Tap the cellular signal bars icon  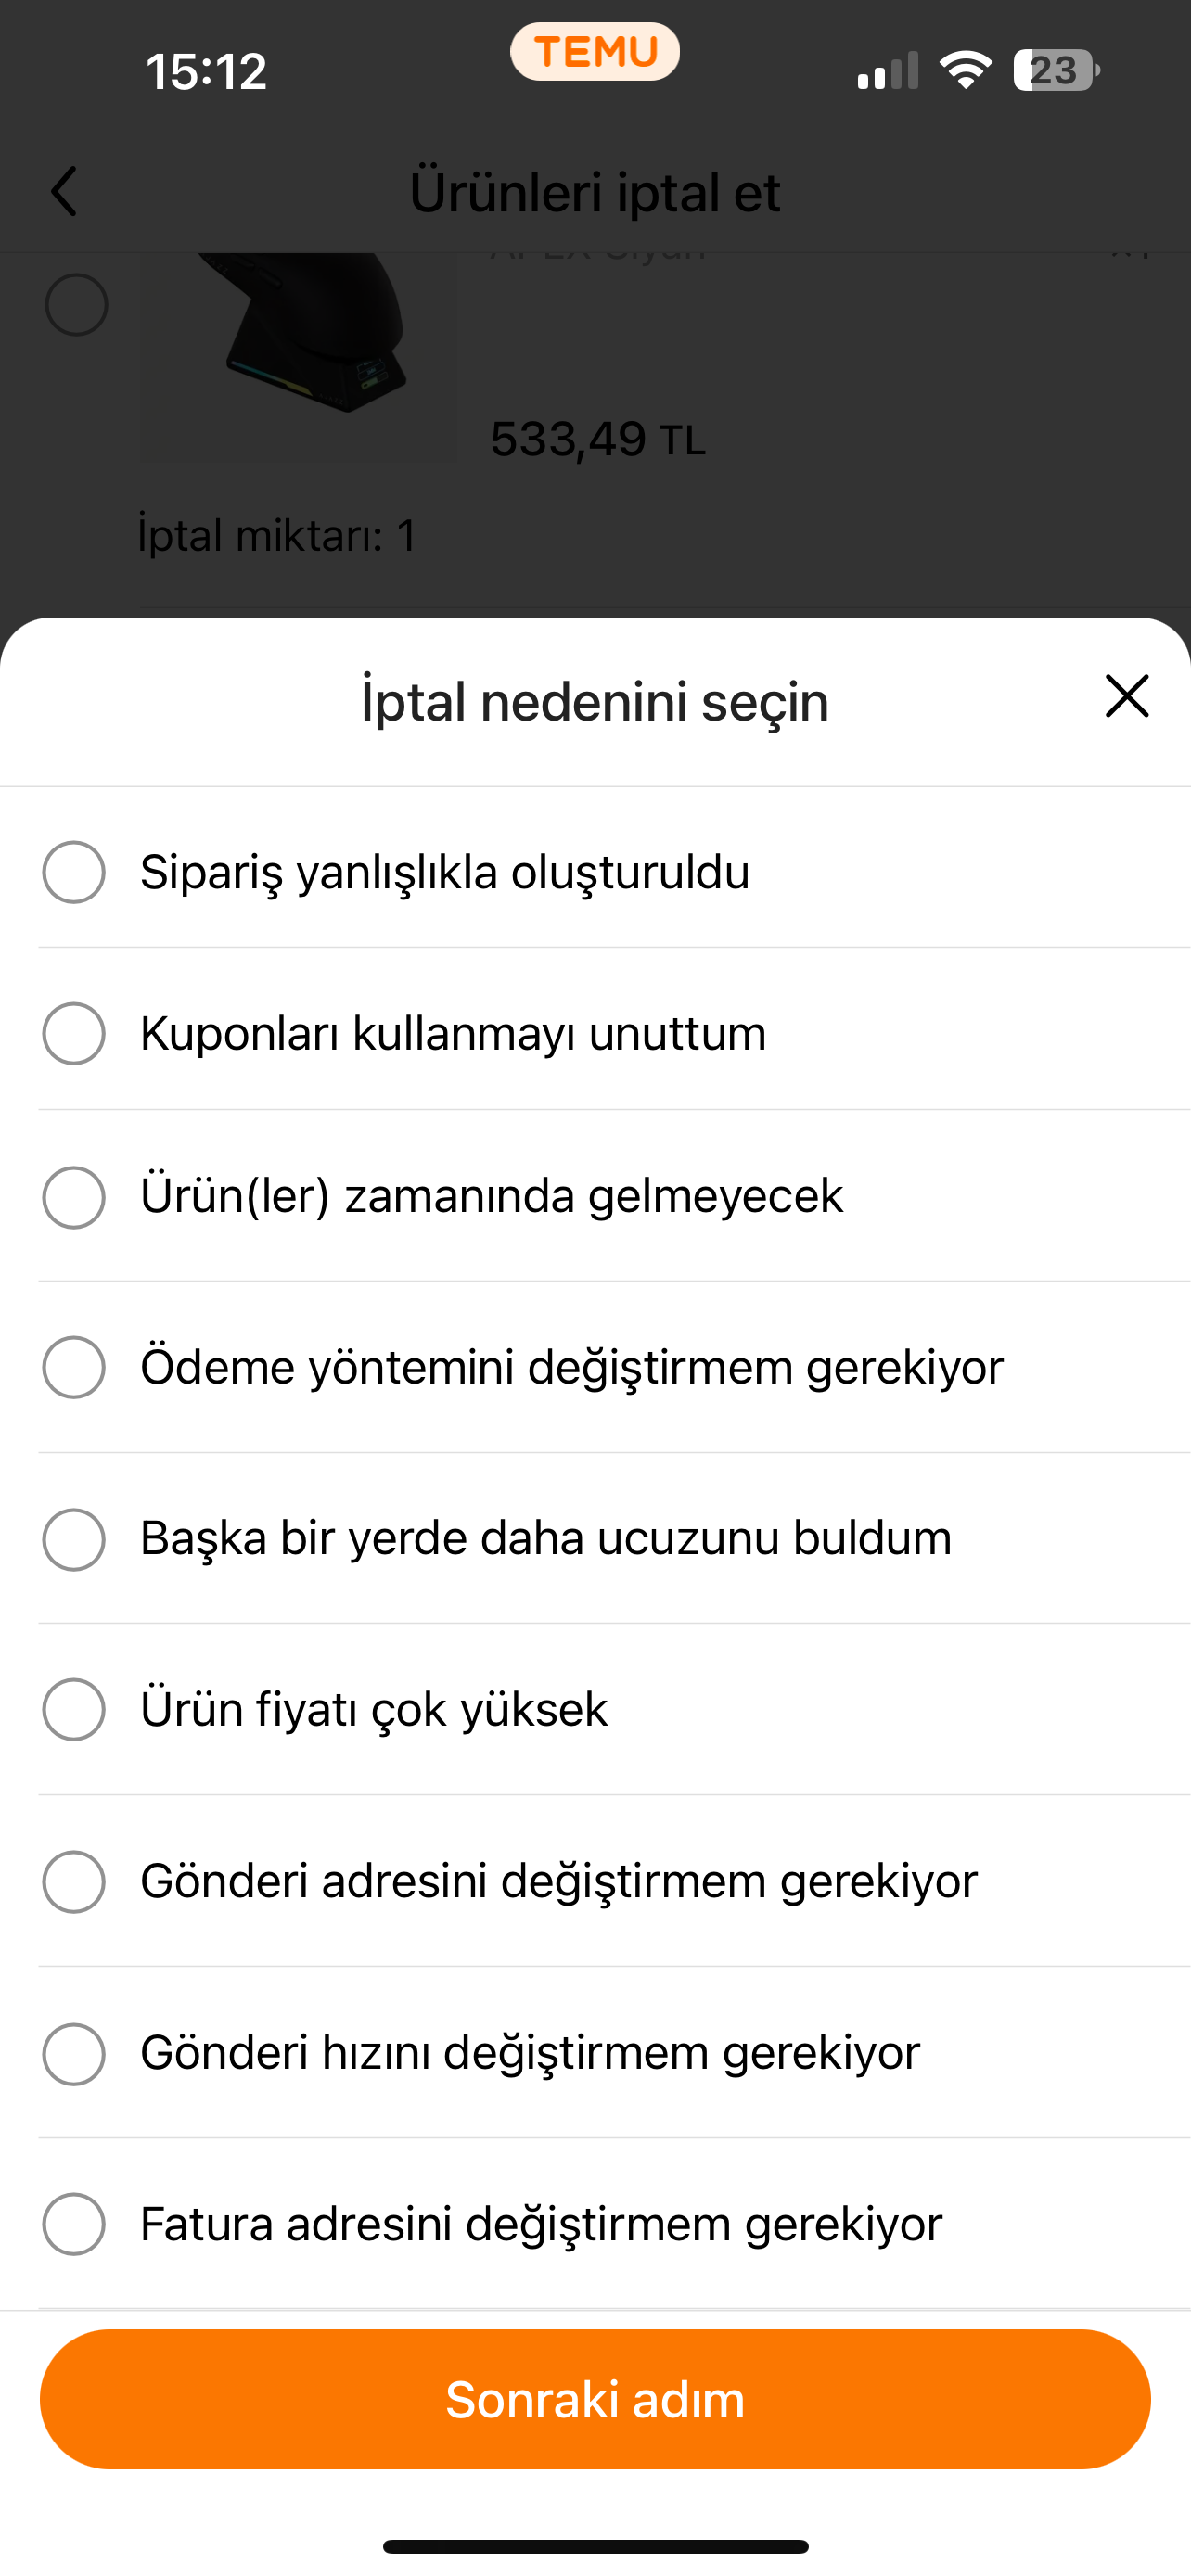point(887,72)
